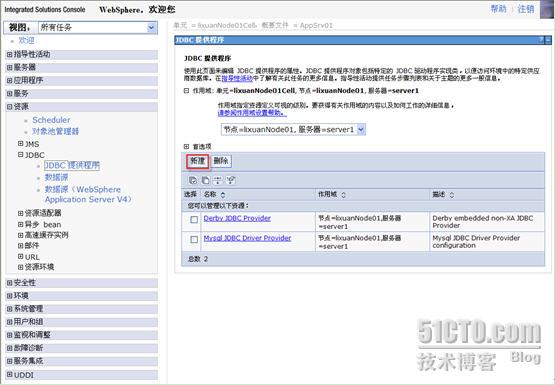
Task: Collapse the 作用域 section toggle
Action: click(x=186, y=91)
